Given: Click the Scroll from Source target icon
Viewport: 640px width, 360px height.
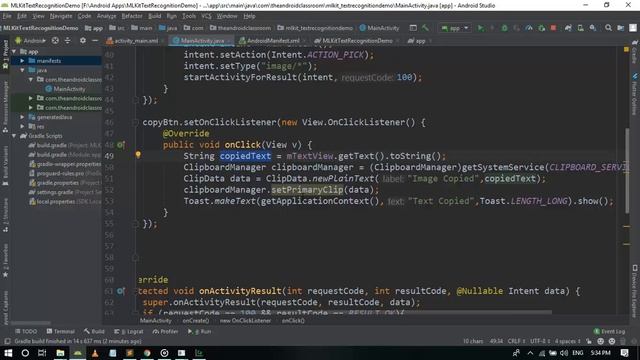Looking at the screenshot, I should 55,41.
